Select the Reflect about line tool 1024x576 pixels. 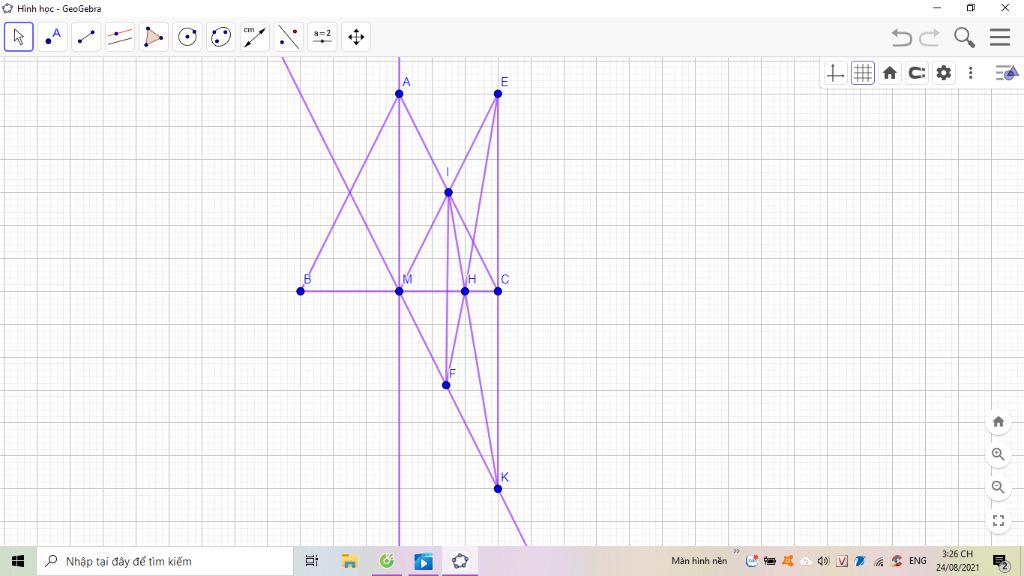click(x=289, y=37)
